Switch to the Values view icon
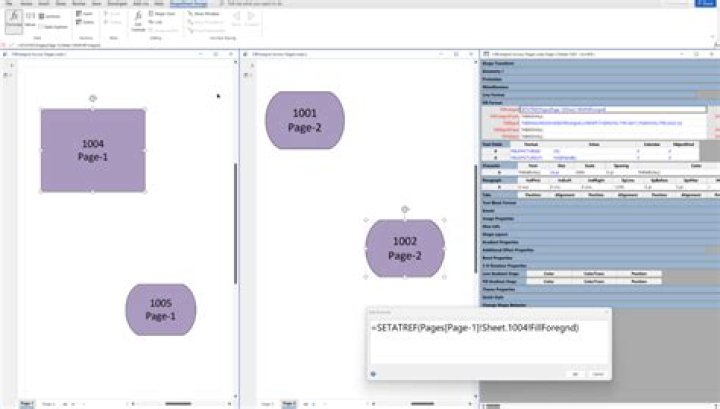The height and width of the screenshot is (409, 720). [x=32, y=19]
